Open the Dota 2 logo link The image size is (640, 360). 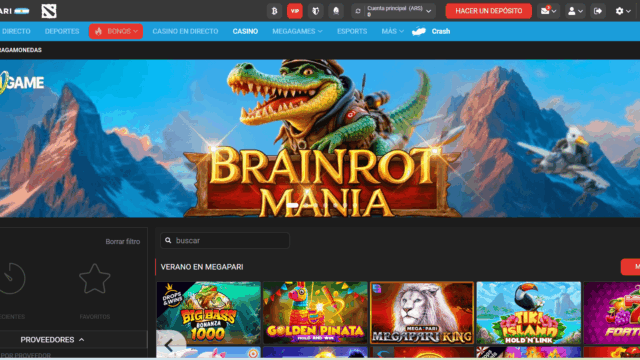click(x=49, y=11)
